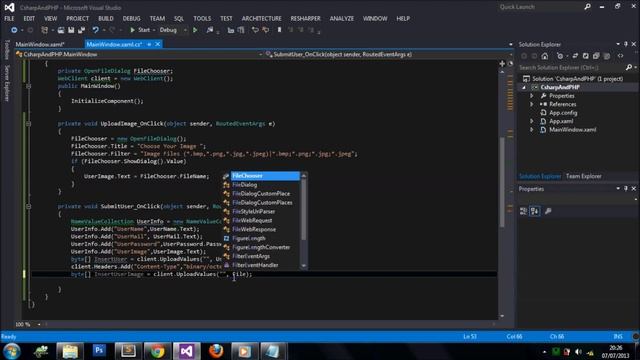The image size is (640, 360).
Task: Open the WINDOW menu
Action: click(x=375, y=18)
